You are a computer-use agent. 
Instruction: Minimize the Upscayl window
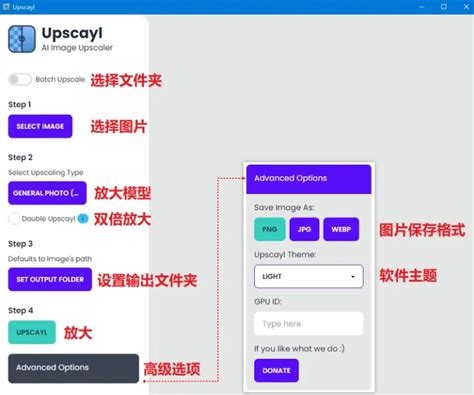click(x=422, y=7)
